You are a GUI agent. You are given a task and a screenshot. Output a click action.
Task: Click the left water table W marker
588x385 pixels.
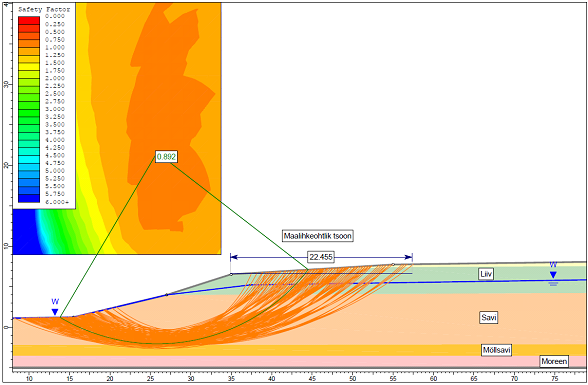(55, 307)
